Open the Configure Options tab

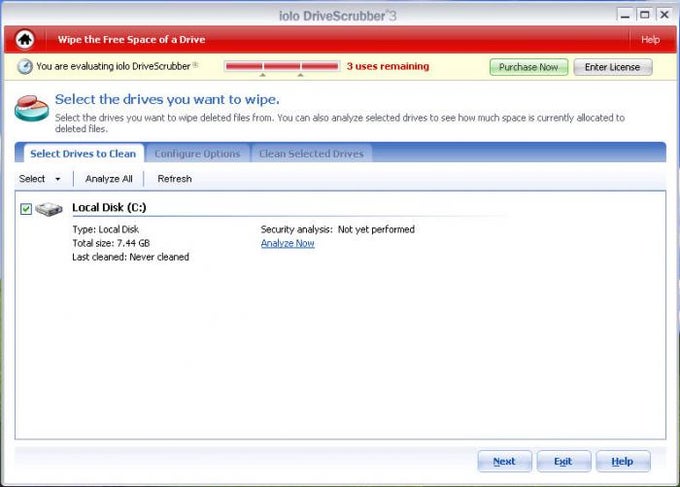click(x=197, y=154)
